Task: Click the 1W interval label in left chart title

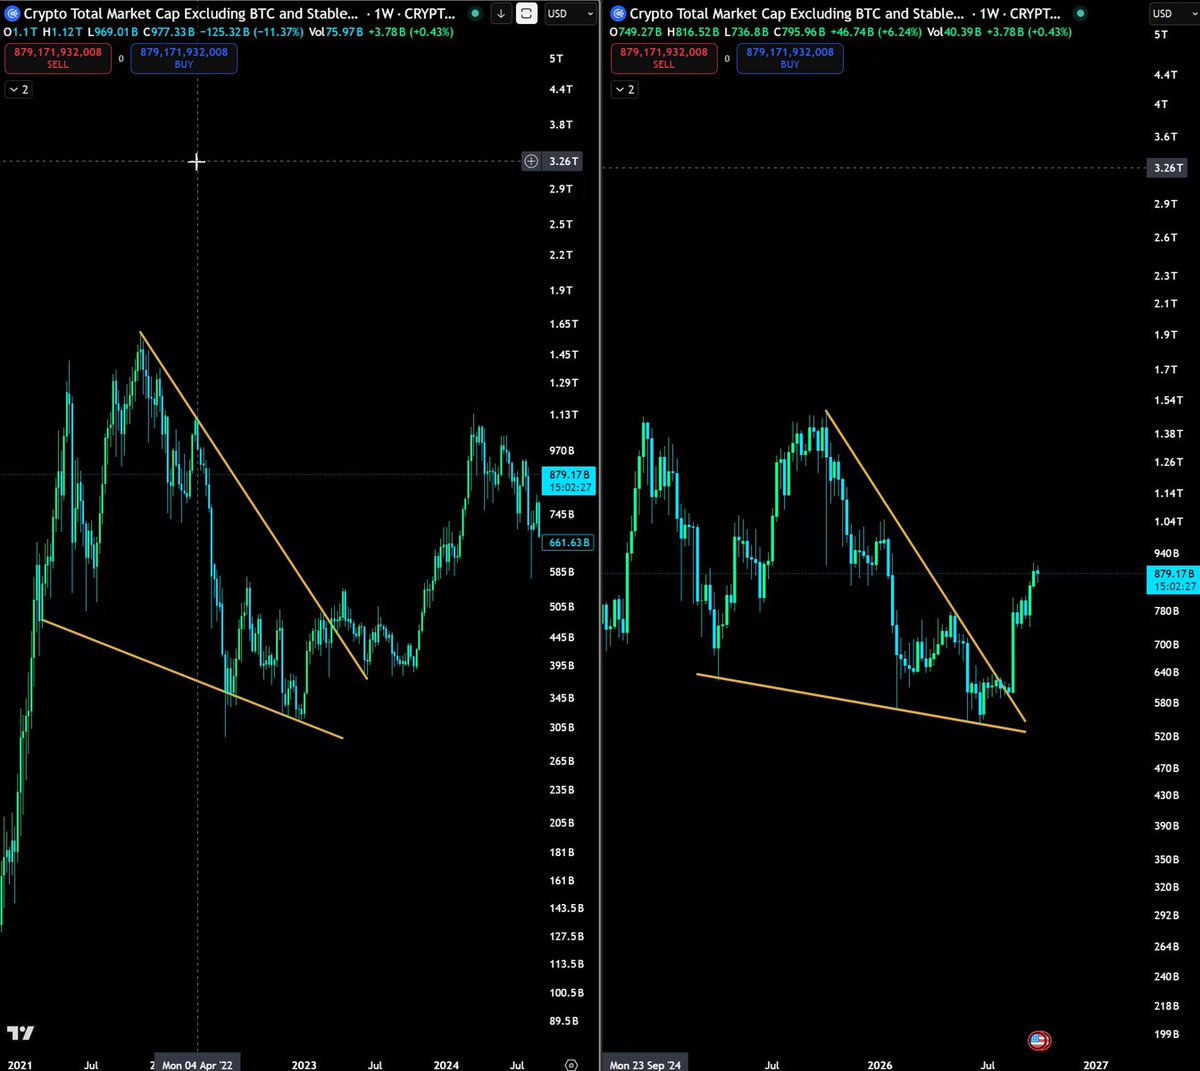Action: [385, 14]
